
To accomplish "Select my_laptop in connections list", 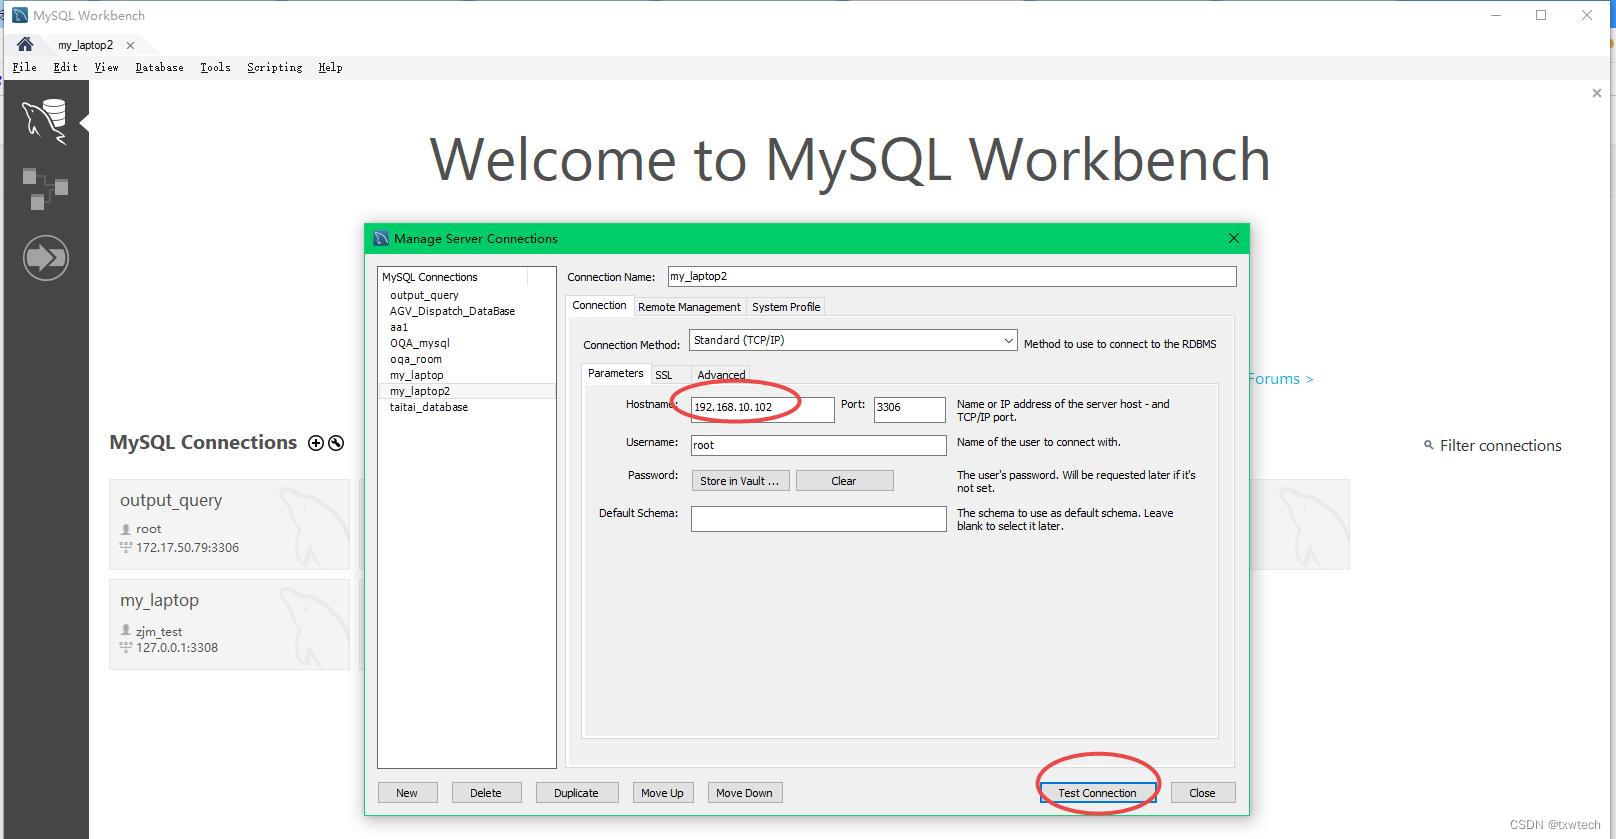I will click(417, 375).
